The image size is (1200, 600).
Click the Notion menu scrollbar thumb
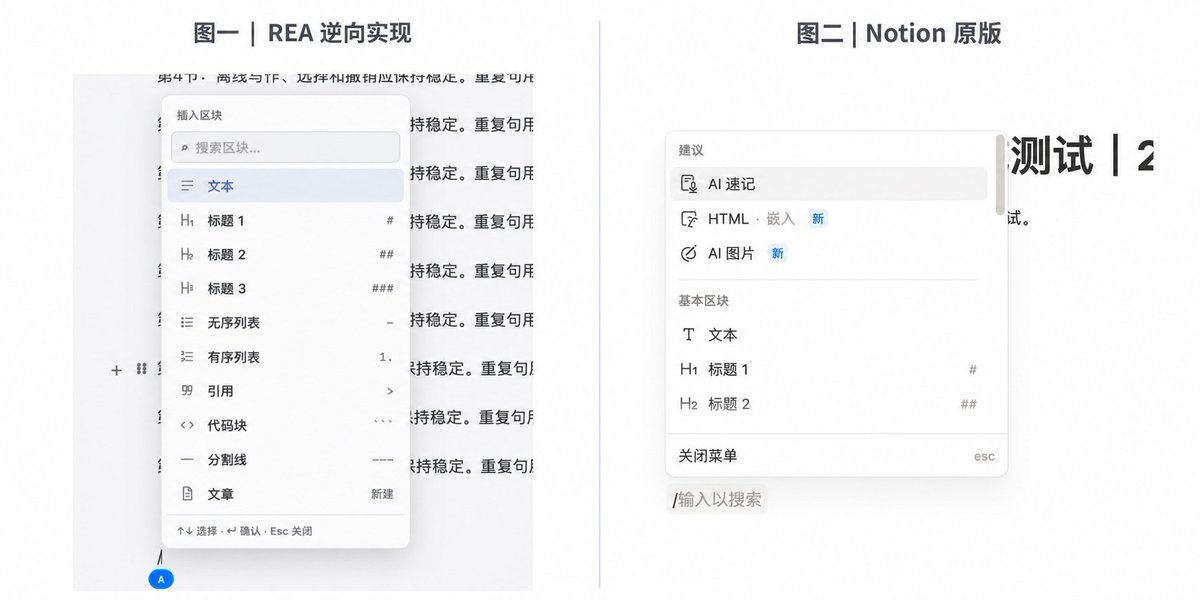tap(1000, 175)
